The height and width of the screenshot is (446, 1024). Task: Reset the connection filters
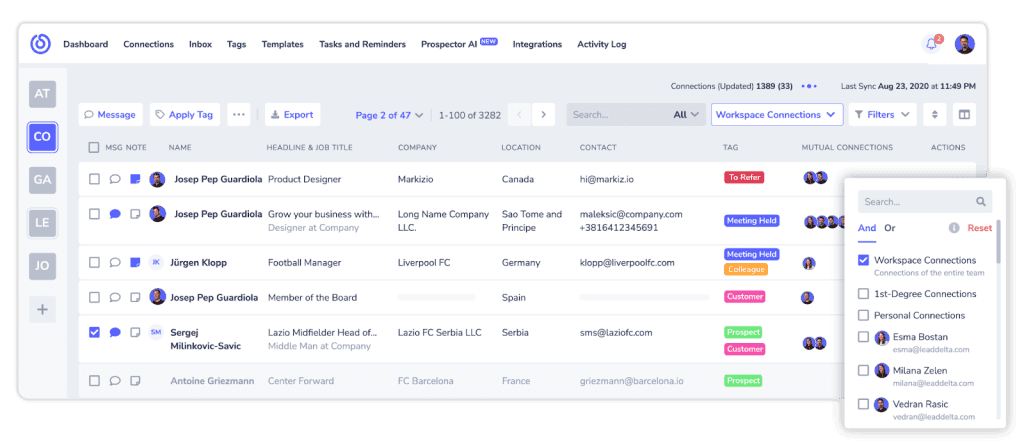click(980, 228)
